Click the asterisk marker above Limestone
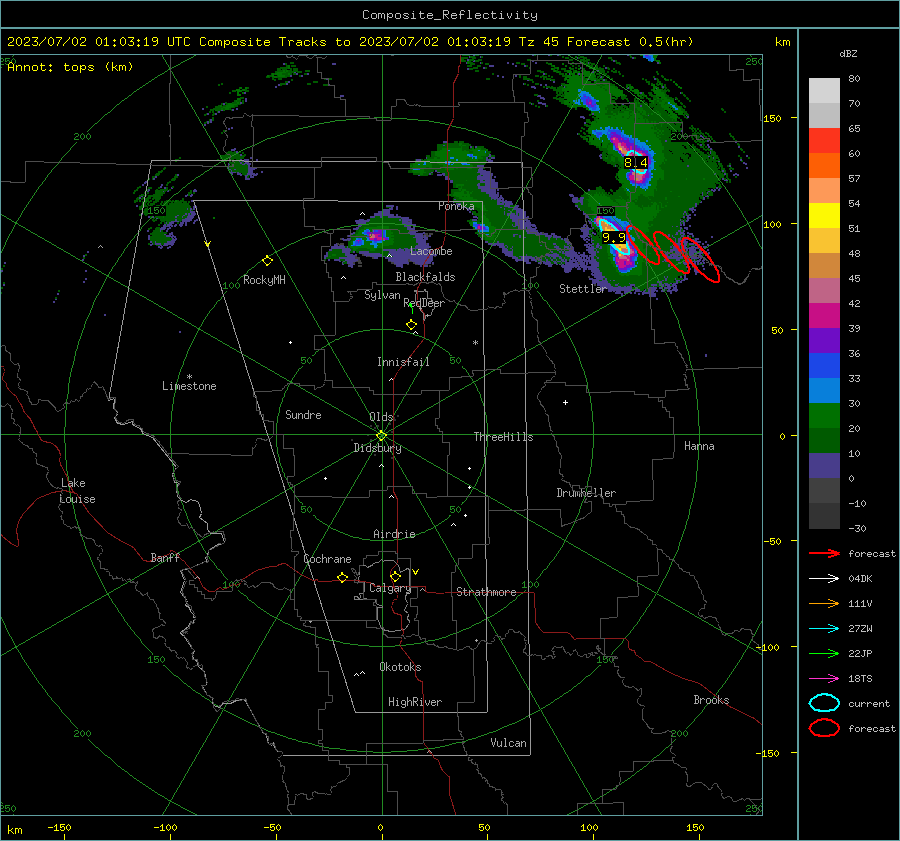This screenshot has height=841, width=900. (x=189, y=377)
